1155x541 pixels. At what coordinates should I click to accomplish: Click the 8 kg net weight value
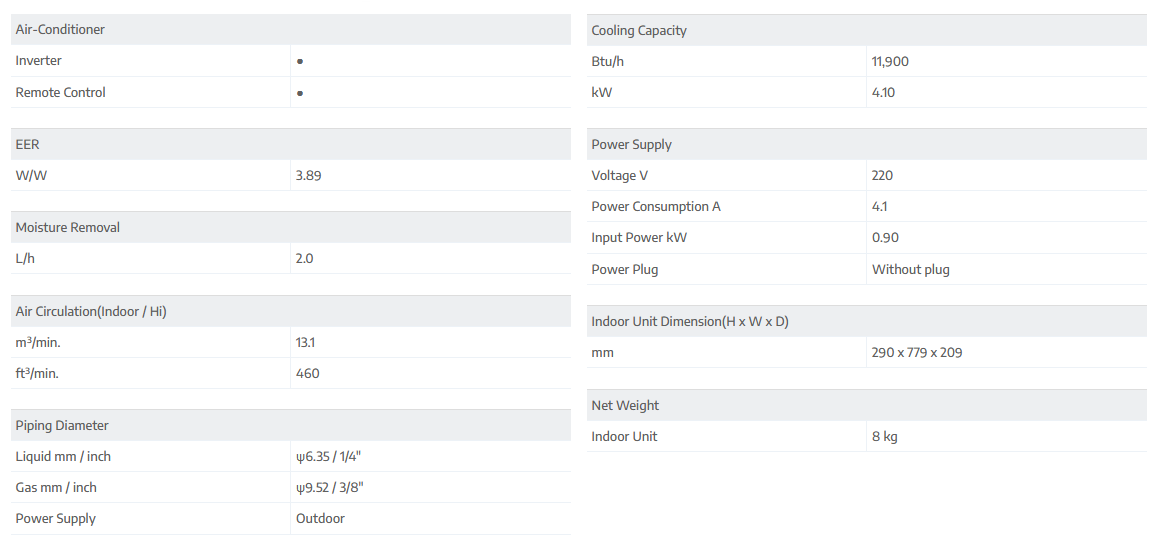point(884,436)
